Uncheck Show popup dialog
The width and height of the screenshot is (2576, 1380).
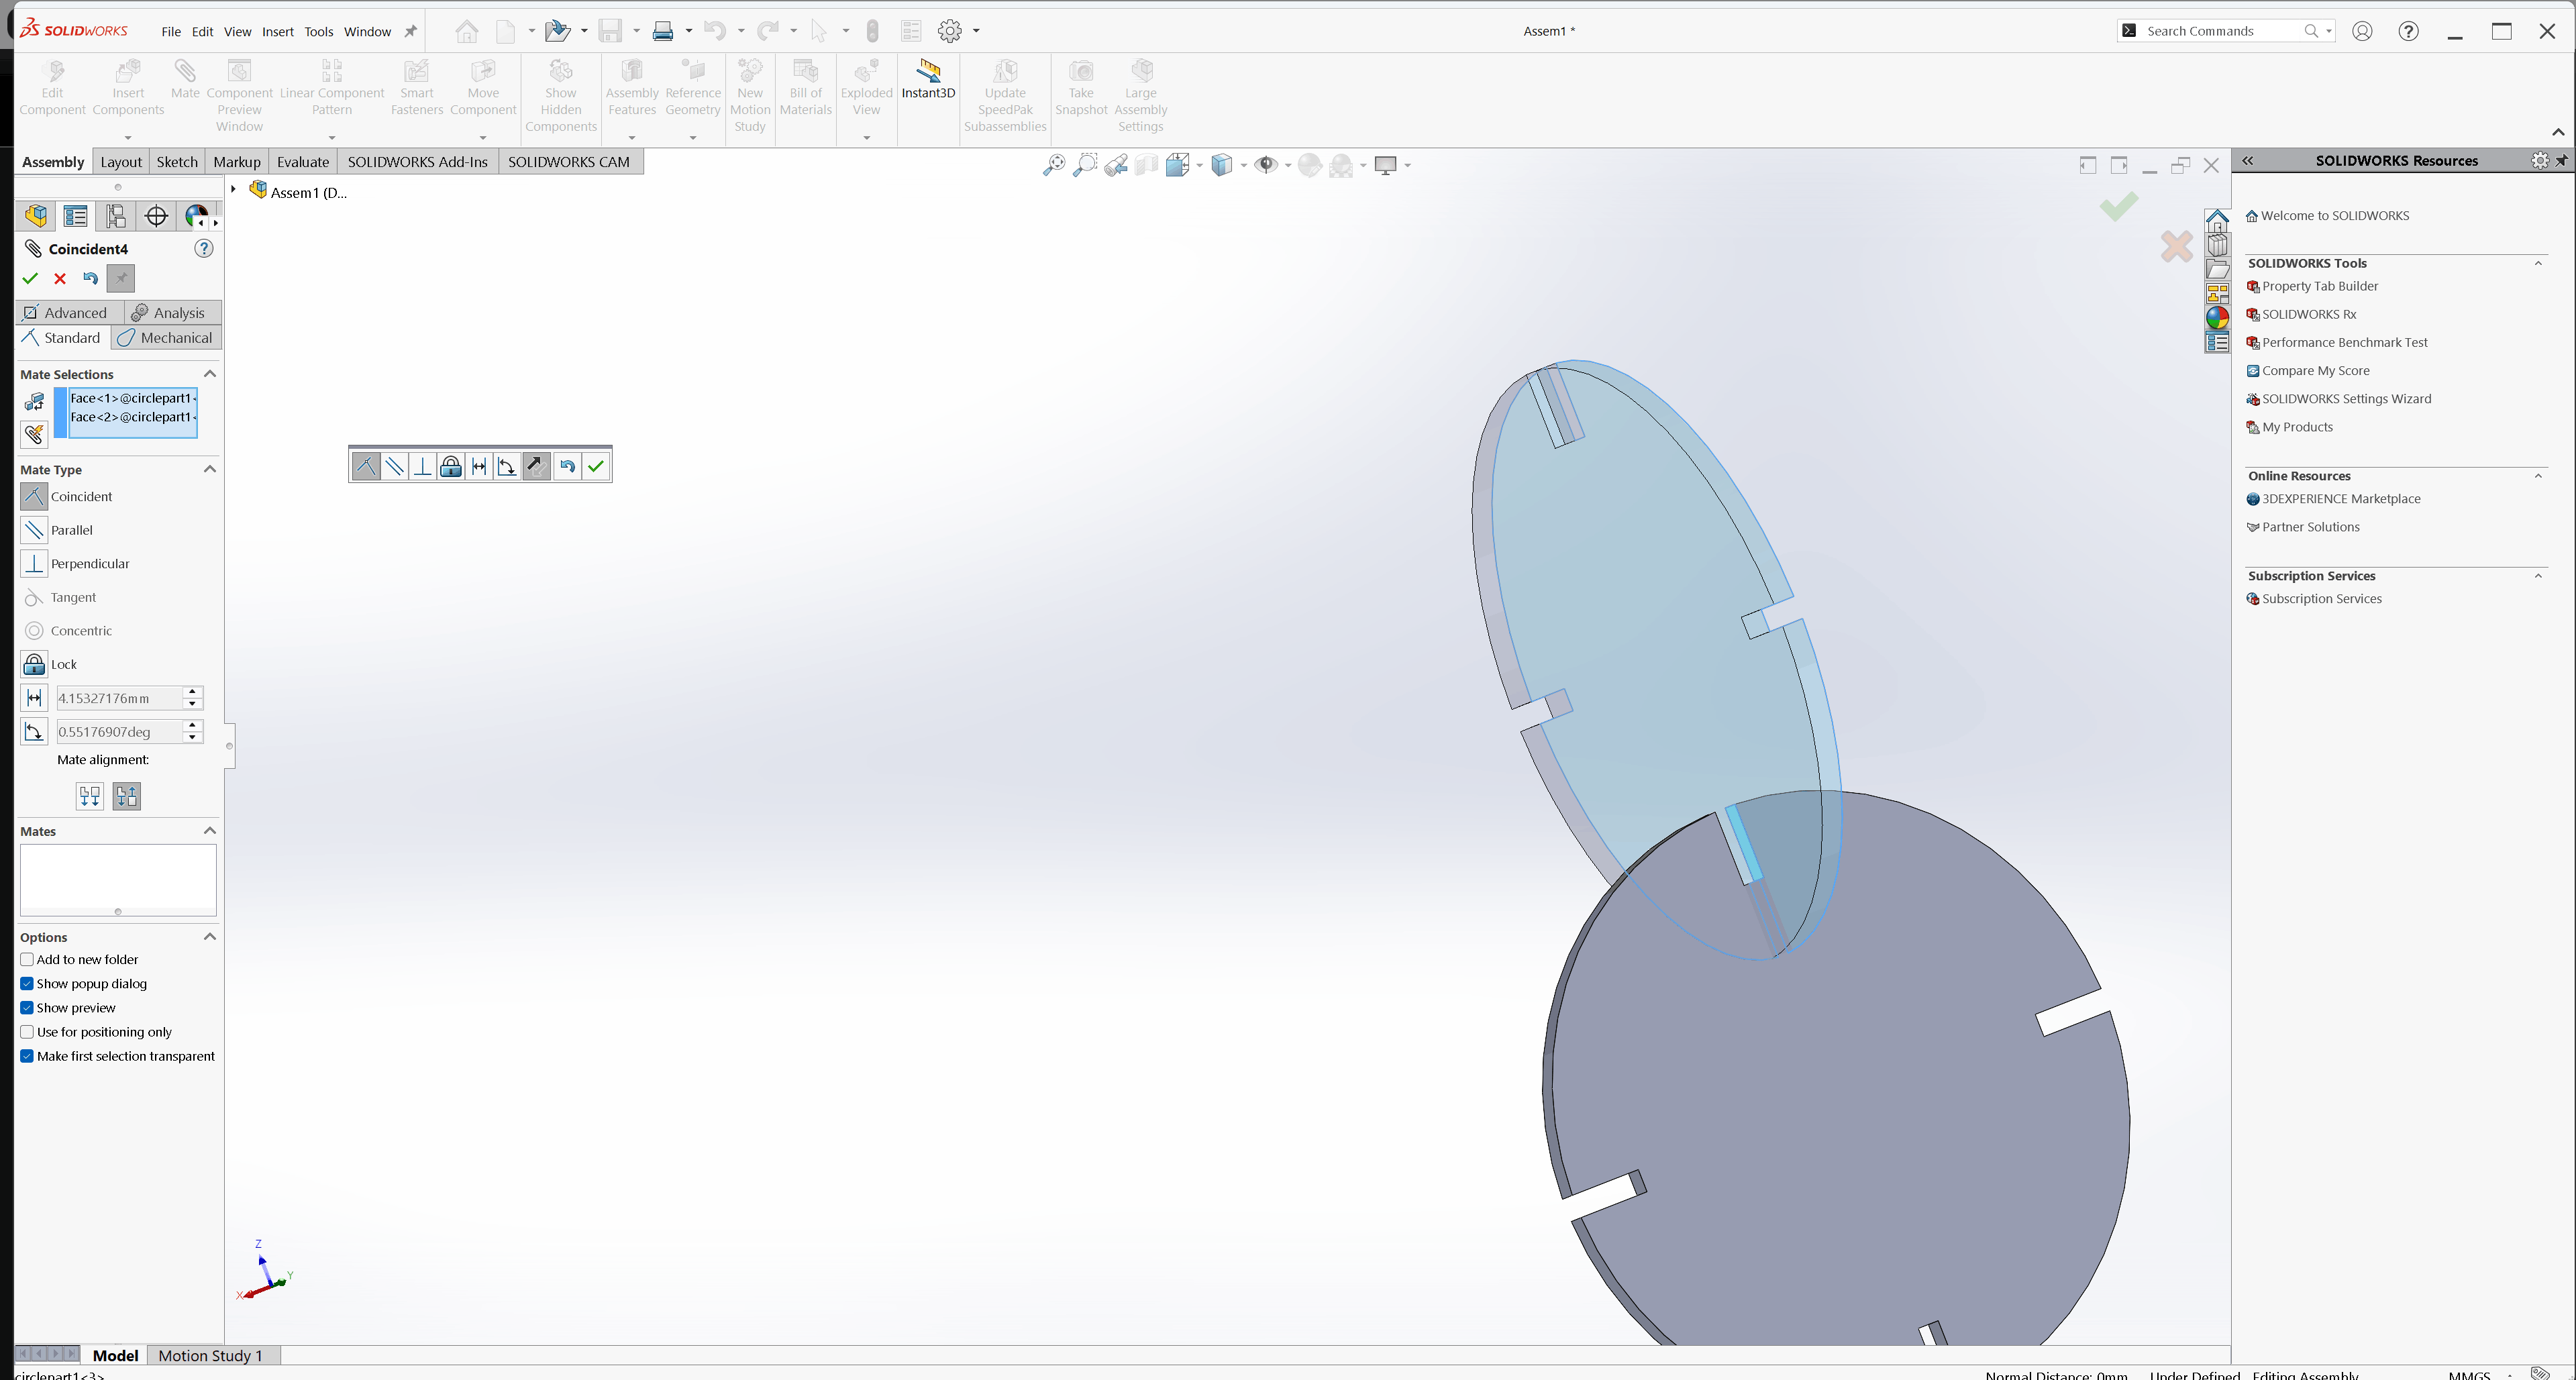pyautogui.click(x=27, y=983)
